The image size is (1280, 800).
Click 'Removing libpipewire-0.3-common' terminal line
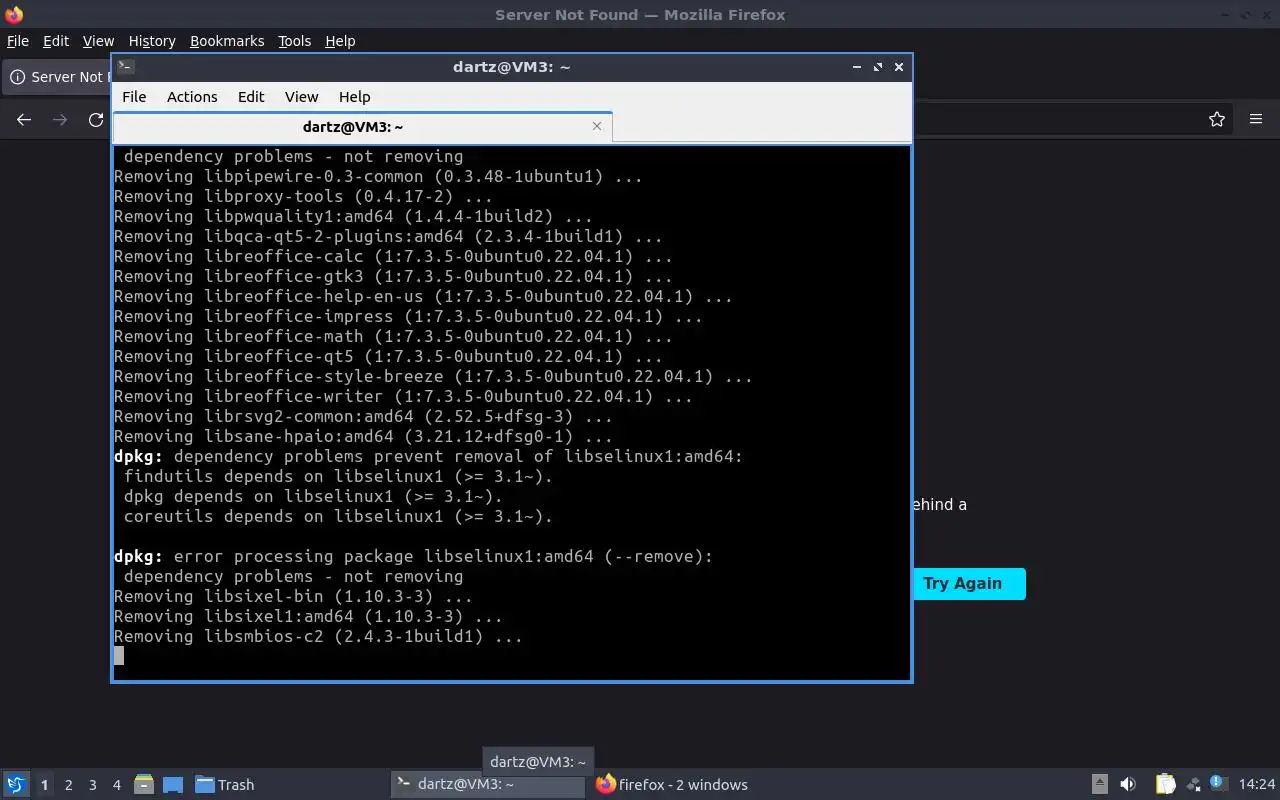pos(378,177)
